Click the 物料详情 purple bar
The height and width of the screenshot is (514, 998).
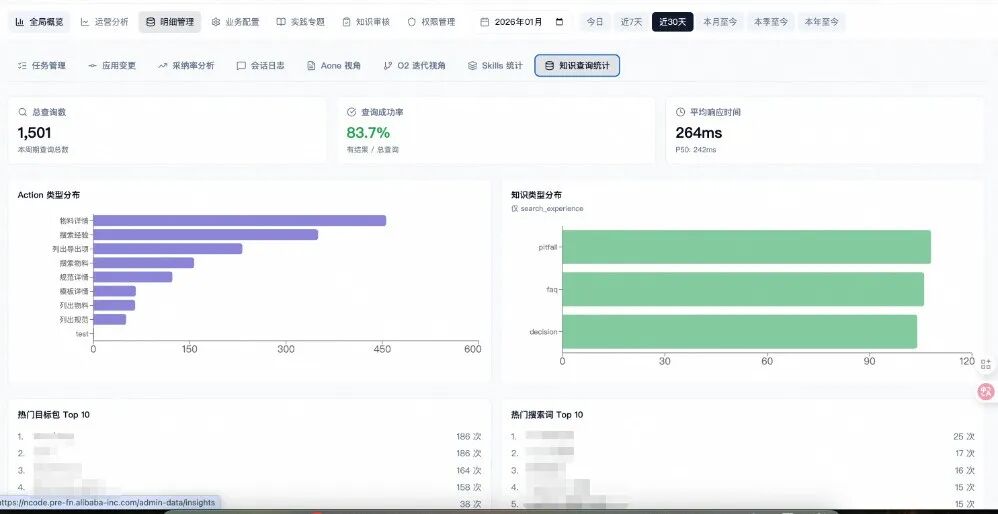pos(239,221)
